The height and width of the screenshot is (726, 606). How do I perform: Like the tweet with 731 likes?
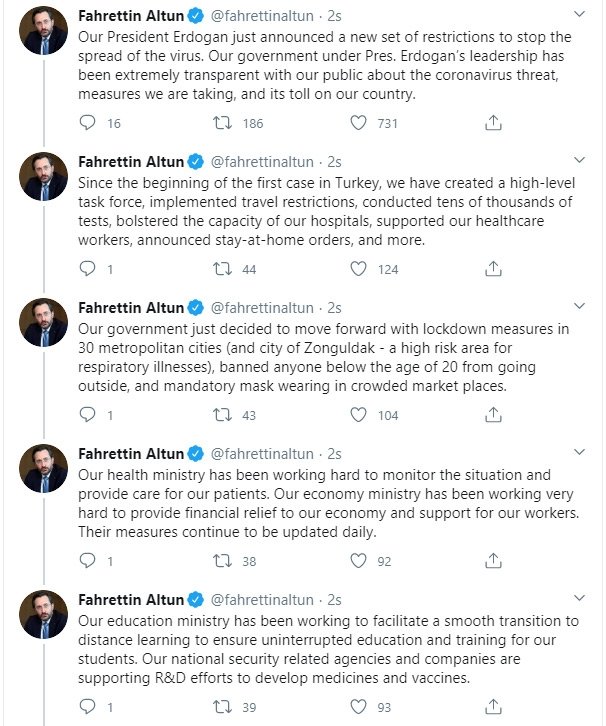click(x=358, y=123)
